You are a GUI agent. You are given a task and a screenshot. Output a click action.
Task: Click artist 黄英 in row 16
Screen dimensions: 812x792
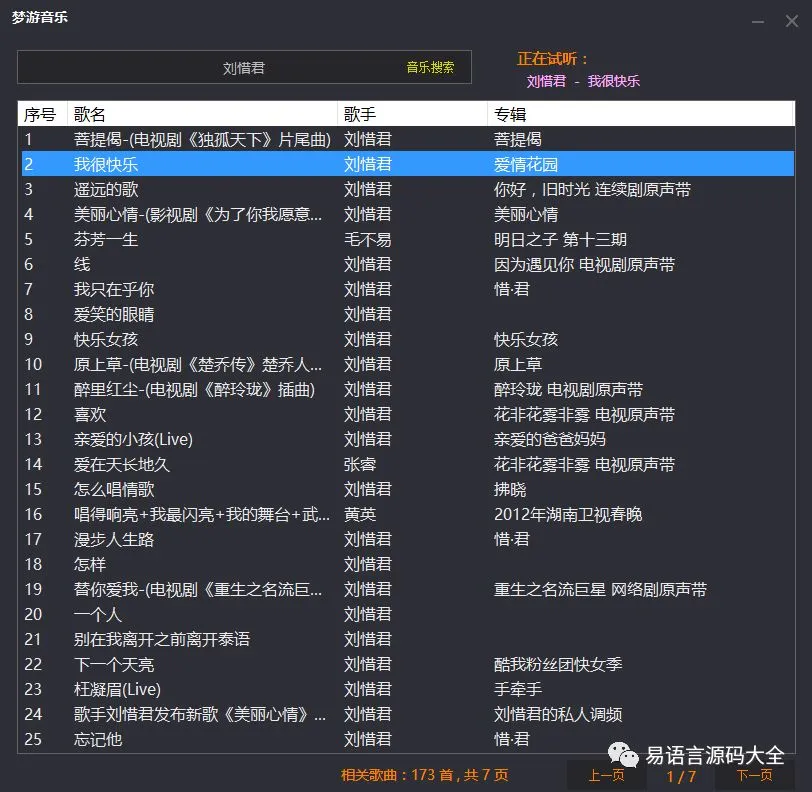click(x=360, y=514)
